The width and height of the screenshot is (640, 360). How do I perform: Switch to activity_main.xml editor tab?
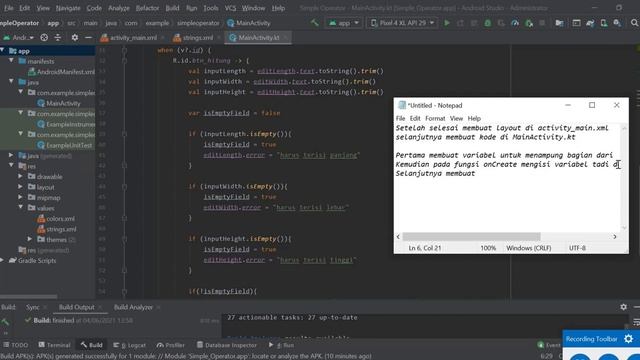click(133, 38)
